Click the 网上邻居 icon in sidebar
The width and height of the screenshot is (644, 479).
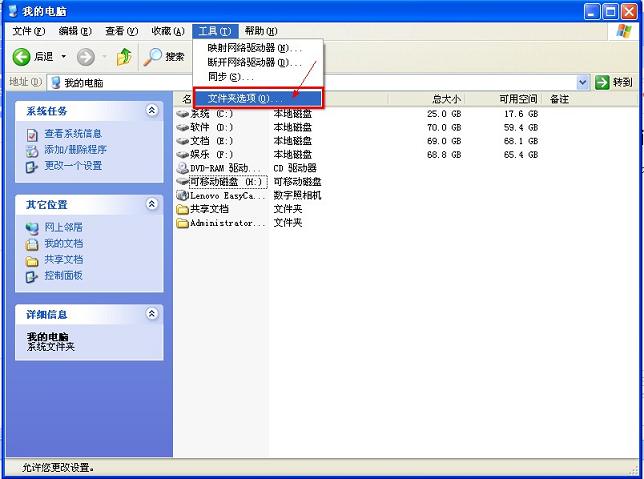click(x=32, y=228)
